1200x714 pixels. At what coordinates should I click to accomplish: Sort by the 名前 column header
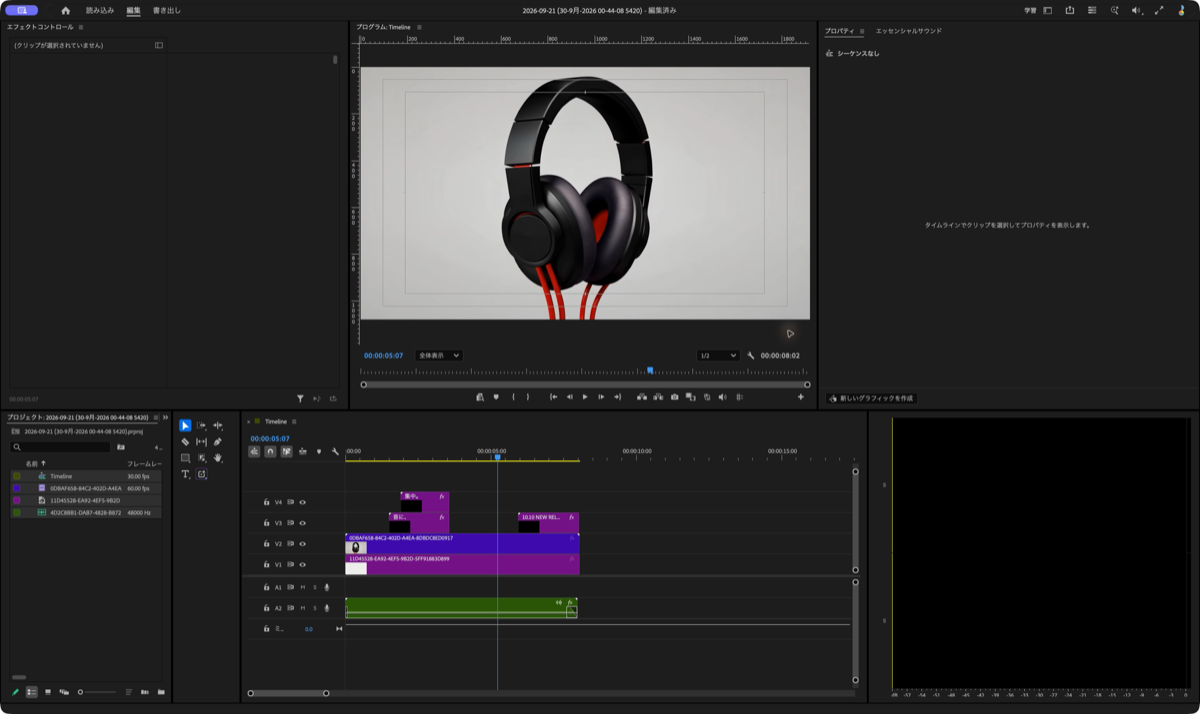pyautogui.click(x=32, y=464)
